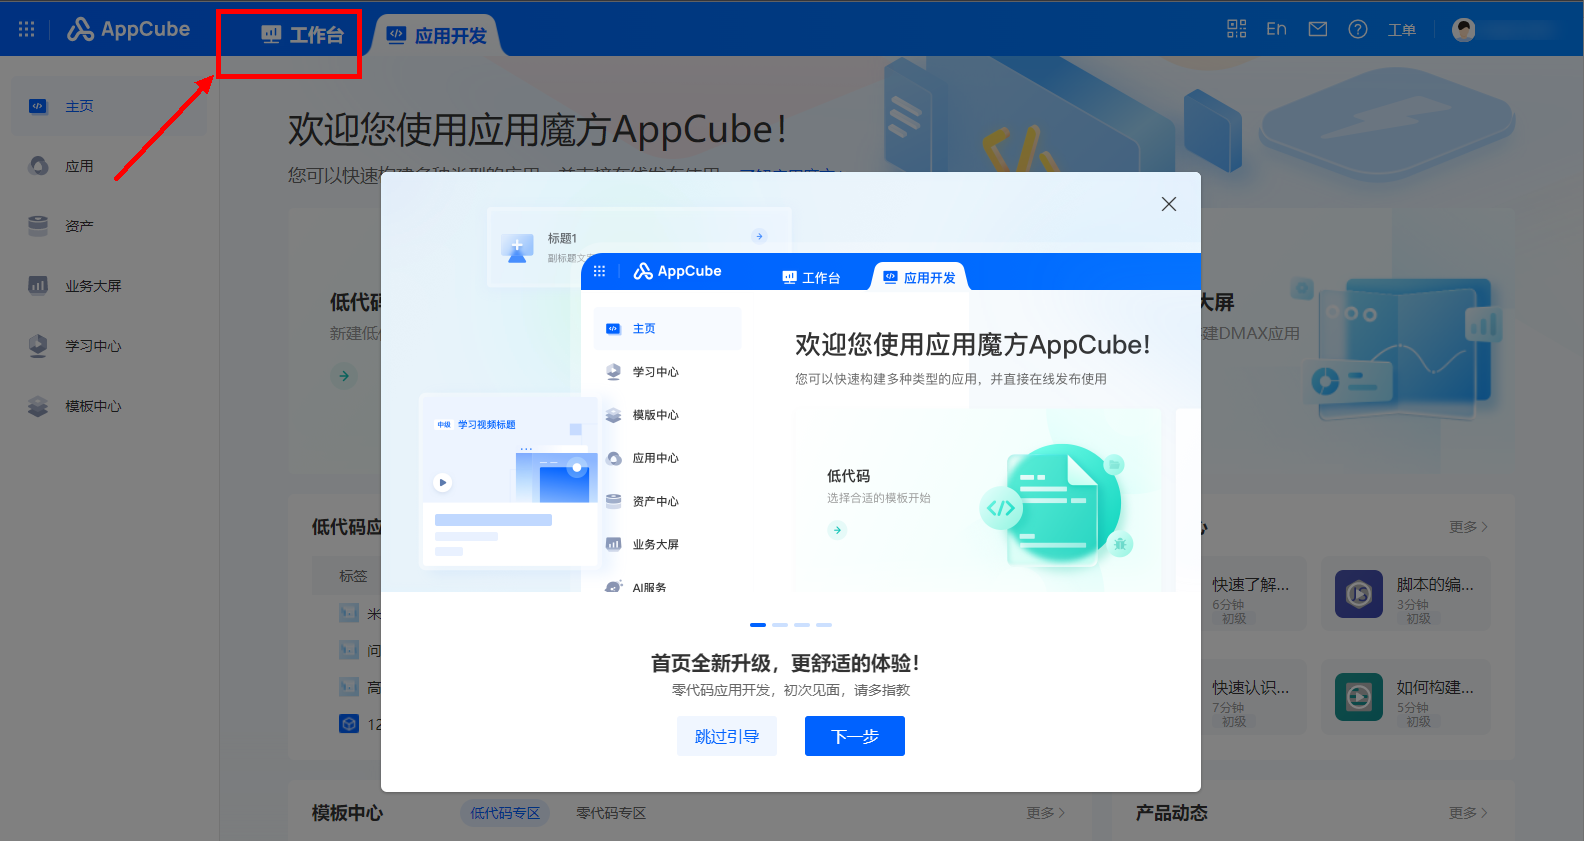
Task: Close the upgrade guide dialog
Action: (1169, 204)
